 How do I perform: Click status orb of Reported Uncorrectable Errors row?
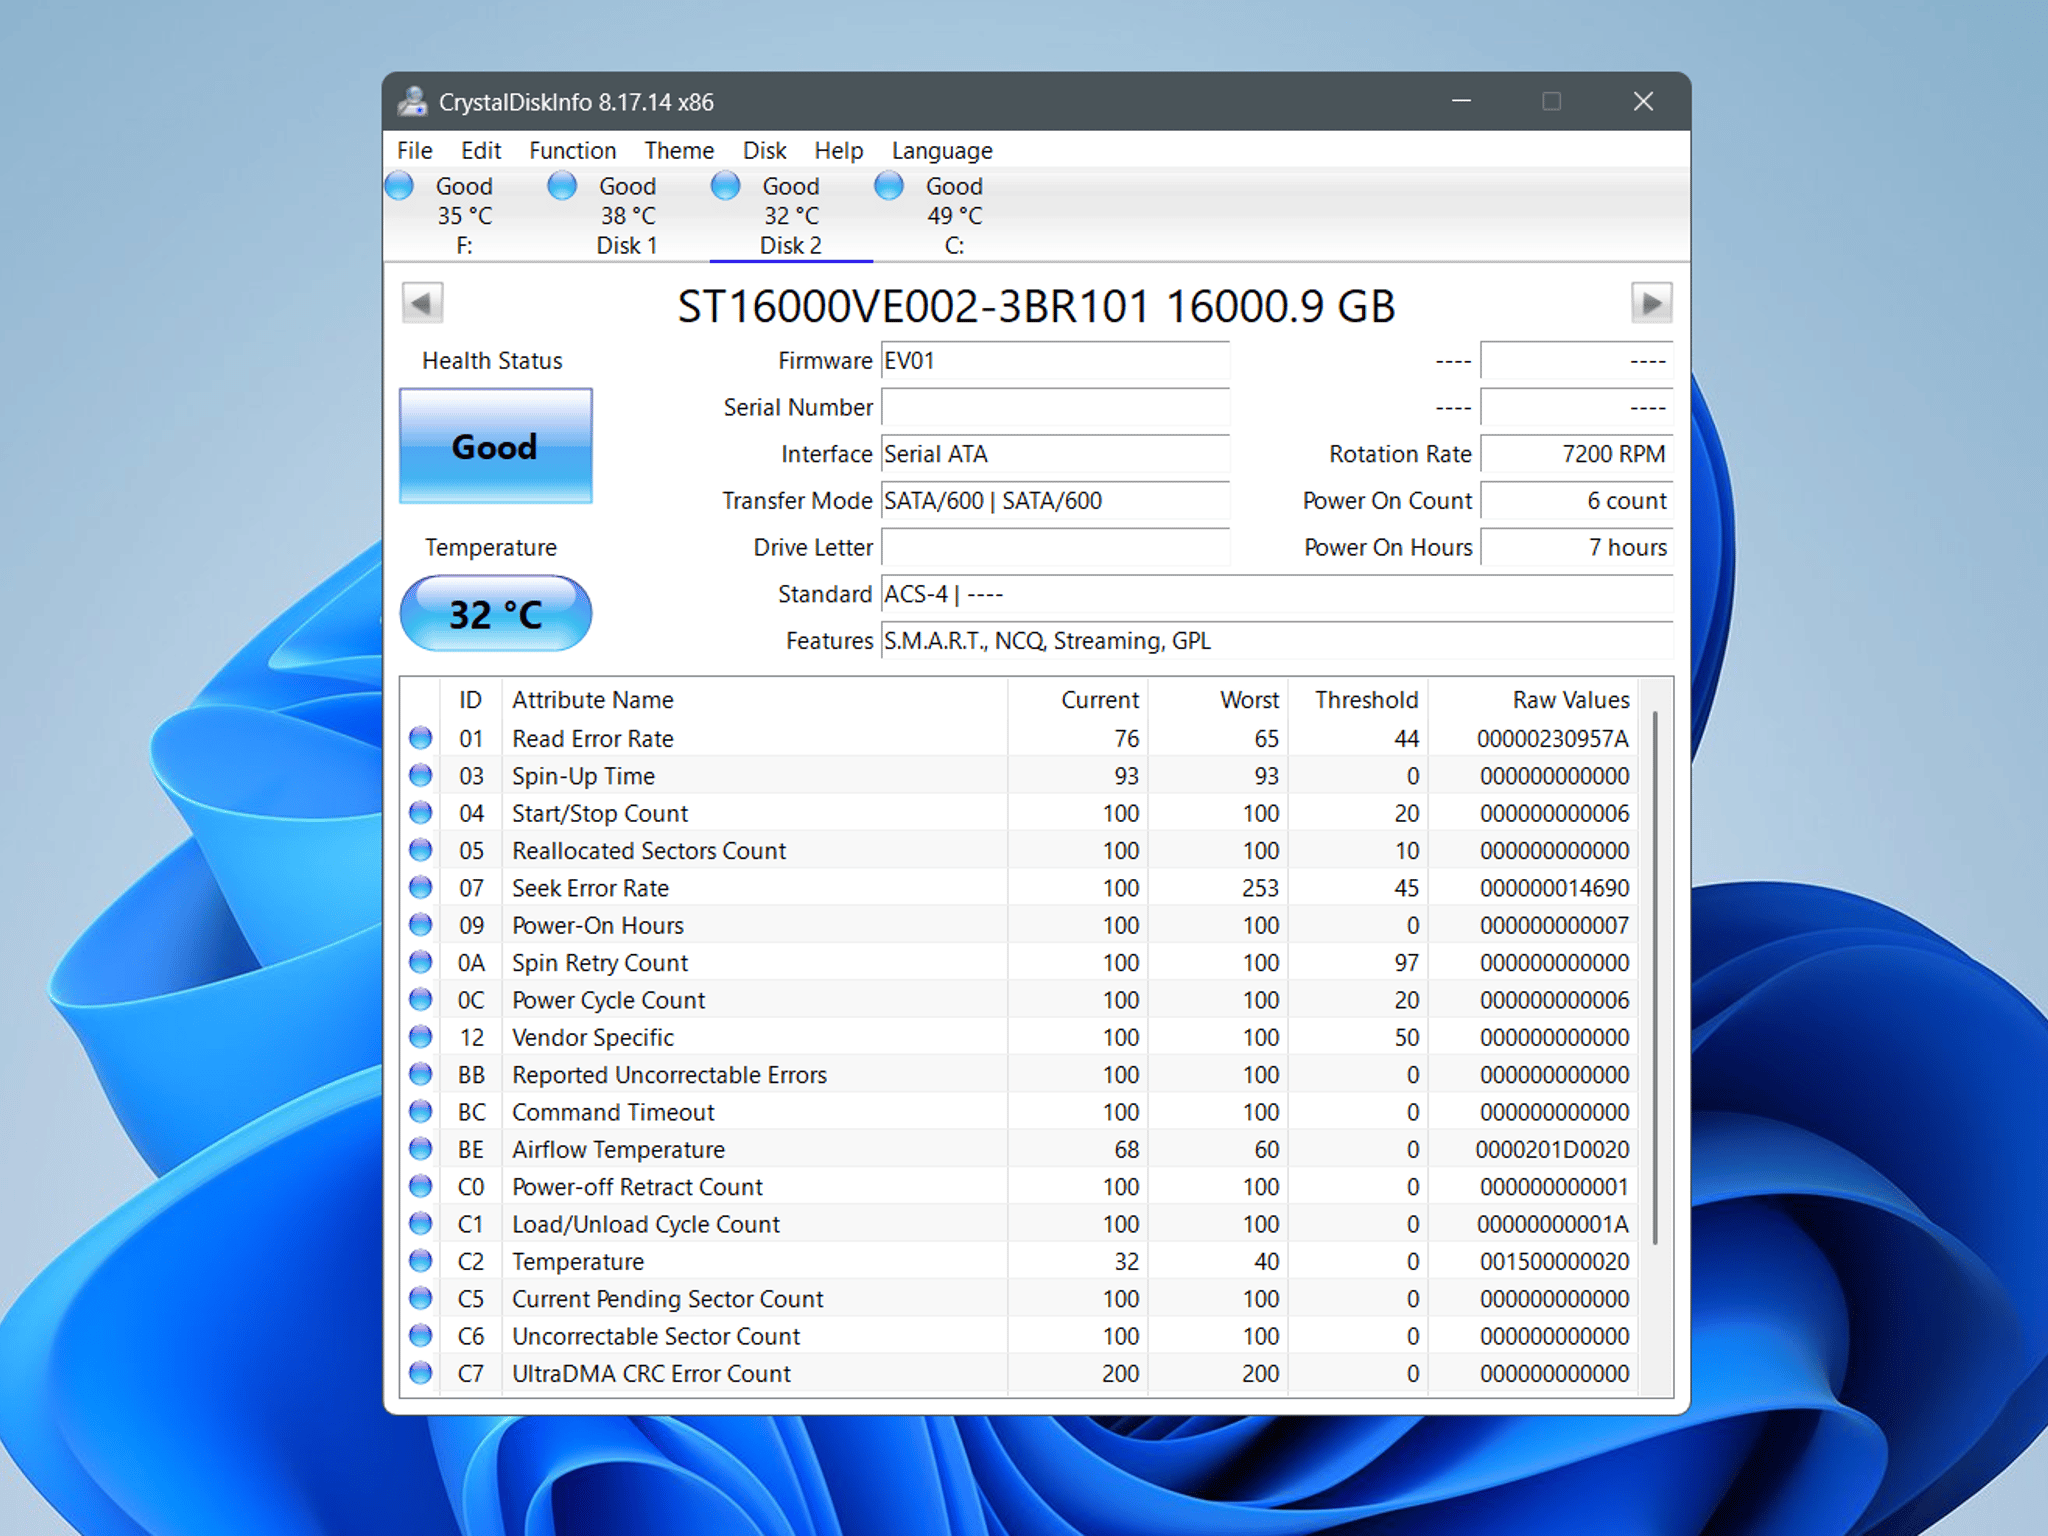421,1074
